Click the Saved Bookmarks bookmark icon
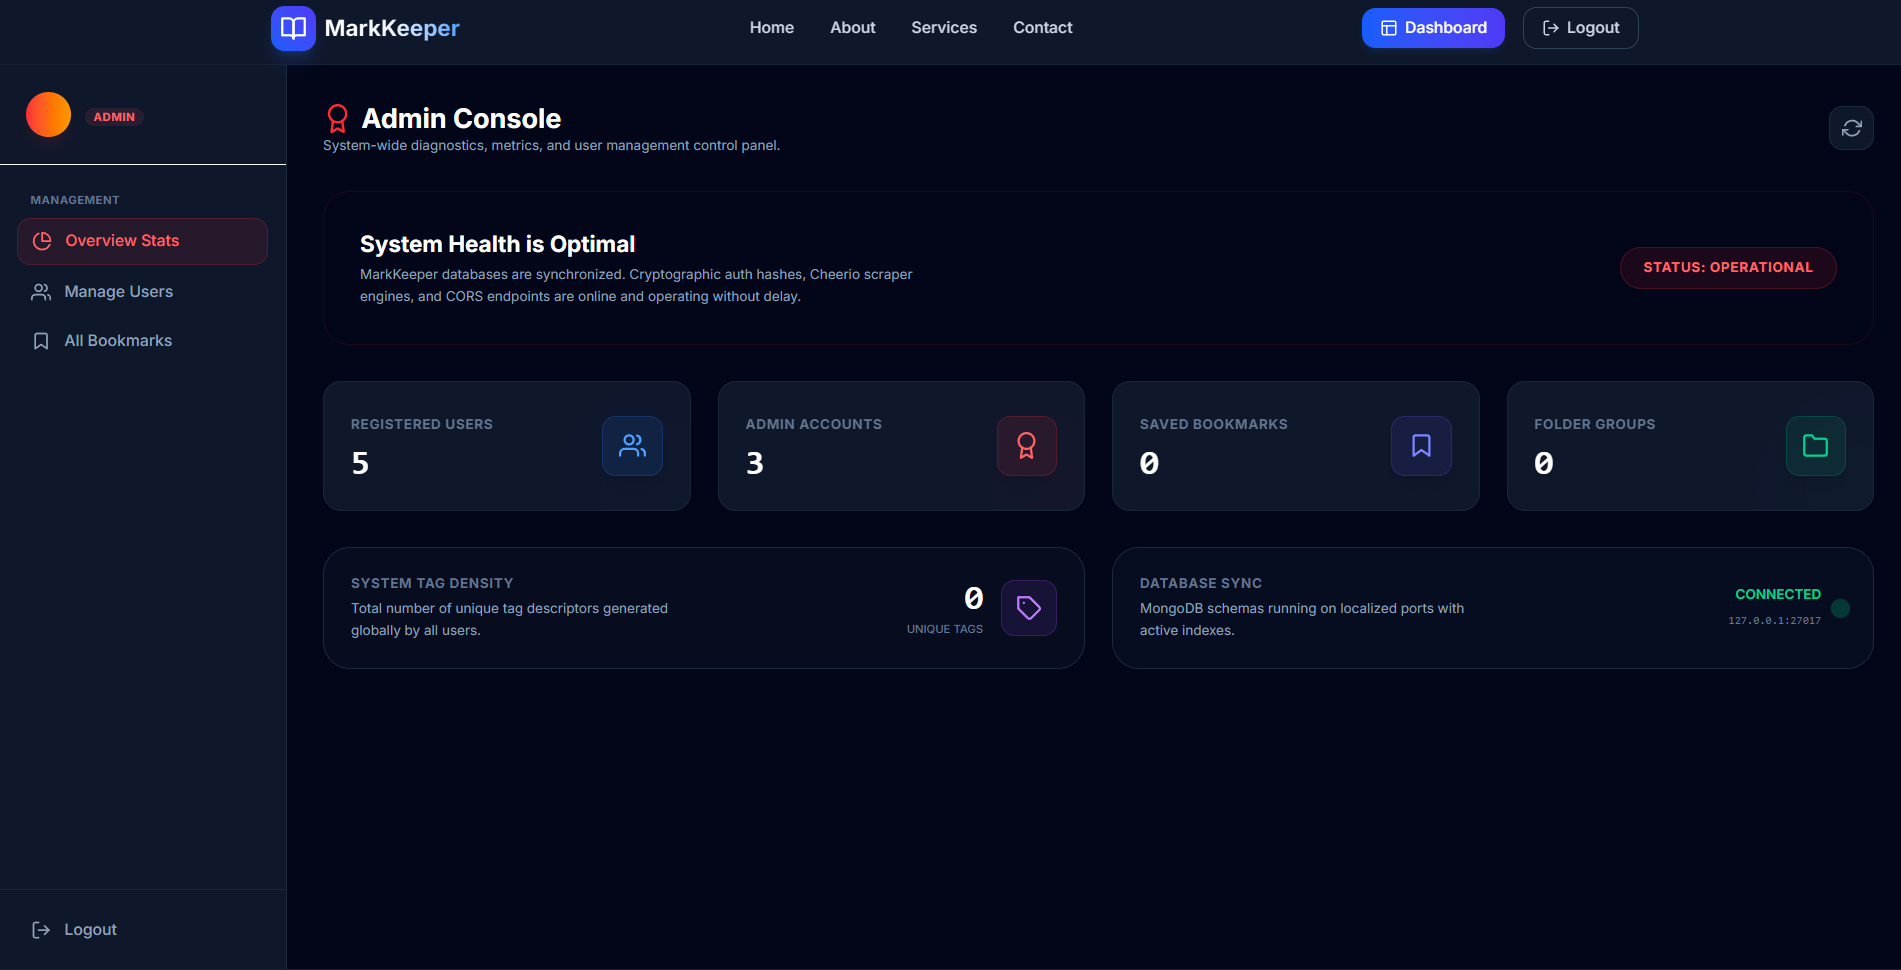 (1421, 446)
